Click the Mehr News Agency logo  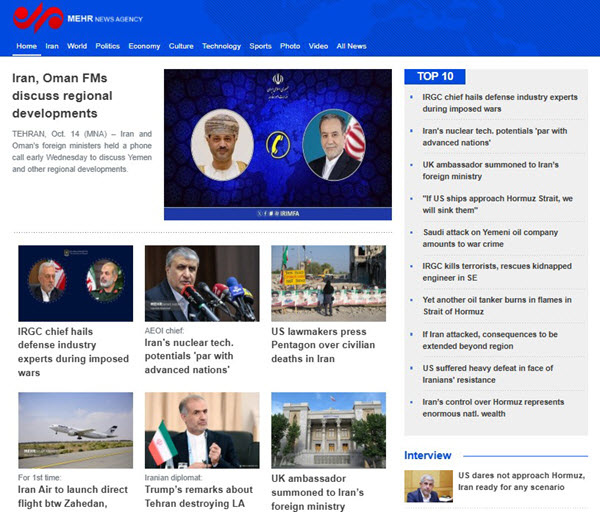[x=78, y=18]
